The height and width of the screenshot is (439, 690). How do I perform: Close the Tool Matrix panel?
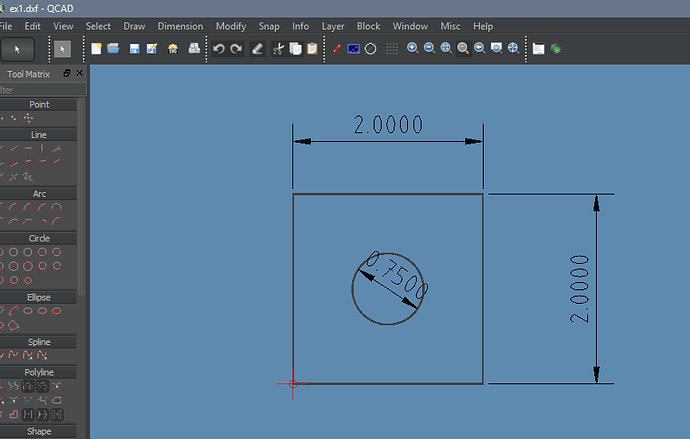[x=80, y=73]
